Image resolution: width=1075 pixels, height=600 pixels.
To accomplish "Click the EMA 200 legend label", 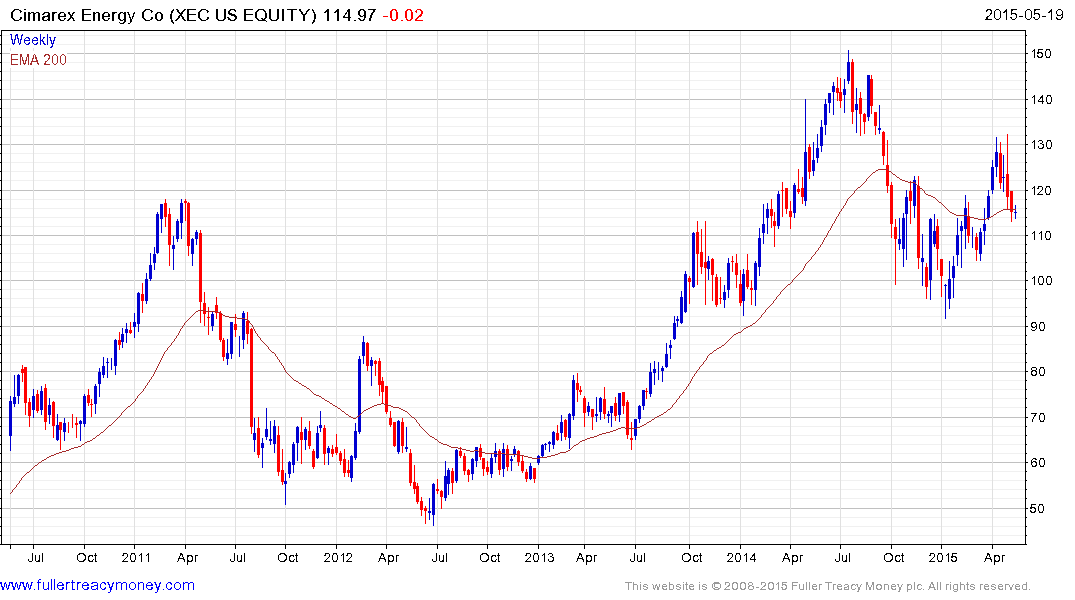I will pos(38,60).
